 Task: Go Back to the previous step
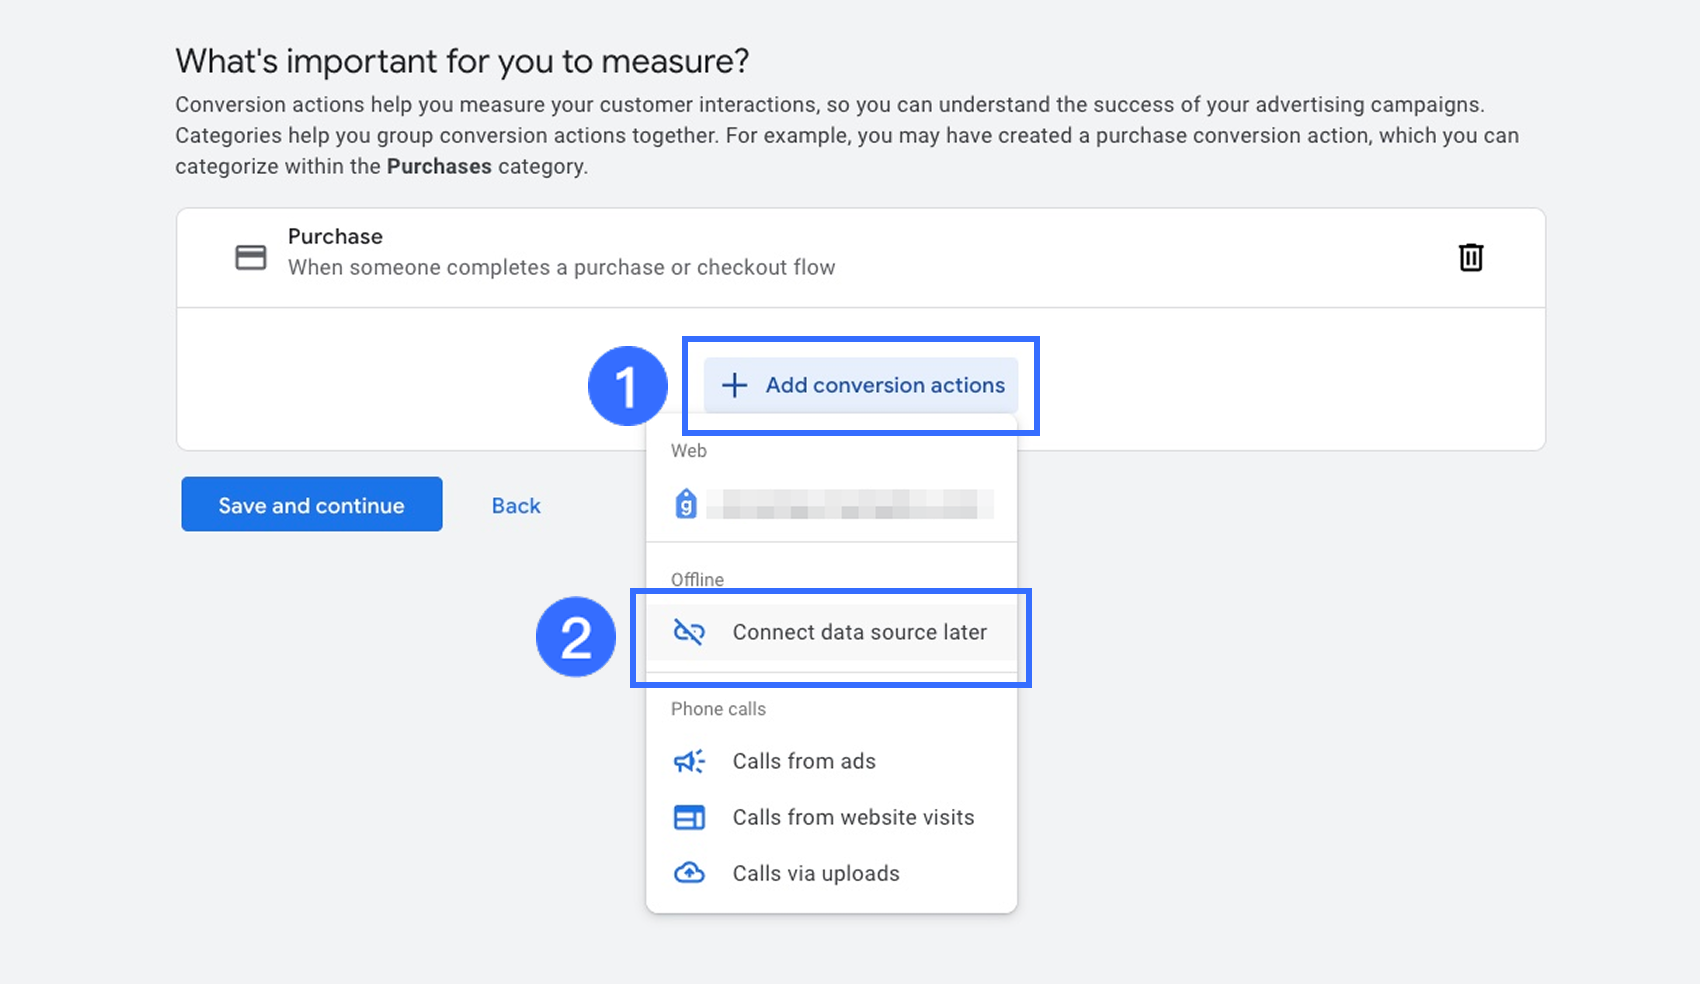pyautogui.click(x=516, y=505)
